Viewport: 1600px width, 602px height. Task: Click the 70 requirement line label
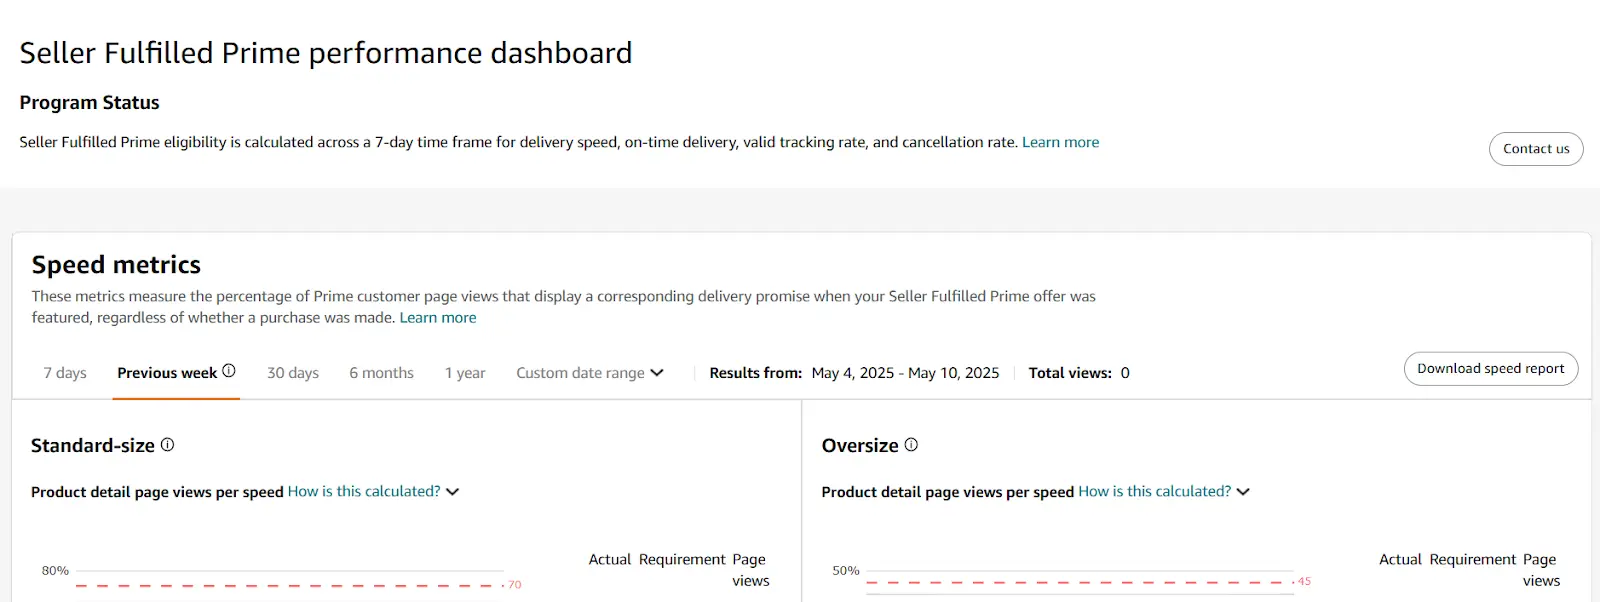tap(515, 585)
